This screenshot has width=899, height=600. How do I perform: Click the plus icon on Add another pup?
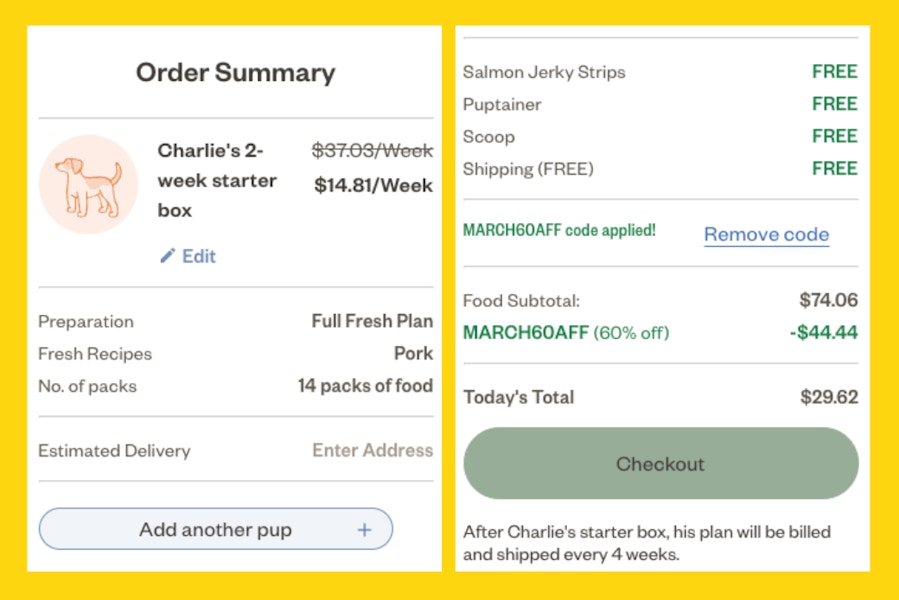(x=365, y=529)
